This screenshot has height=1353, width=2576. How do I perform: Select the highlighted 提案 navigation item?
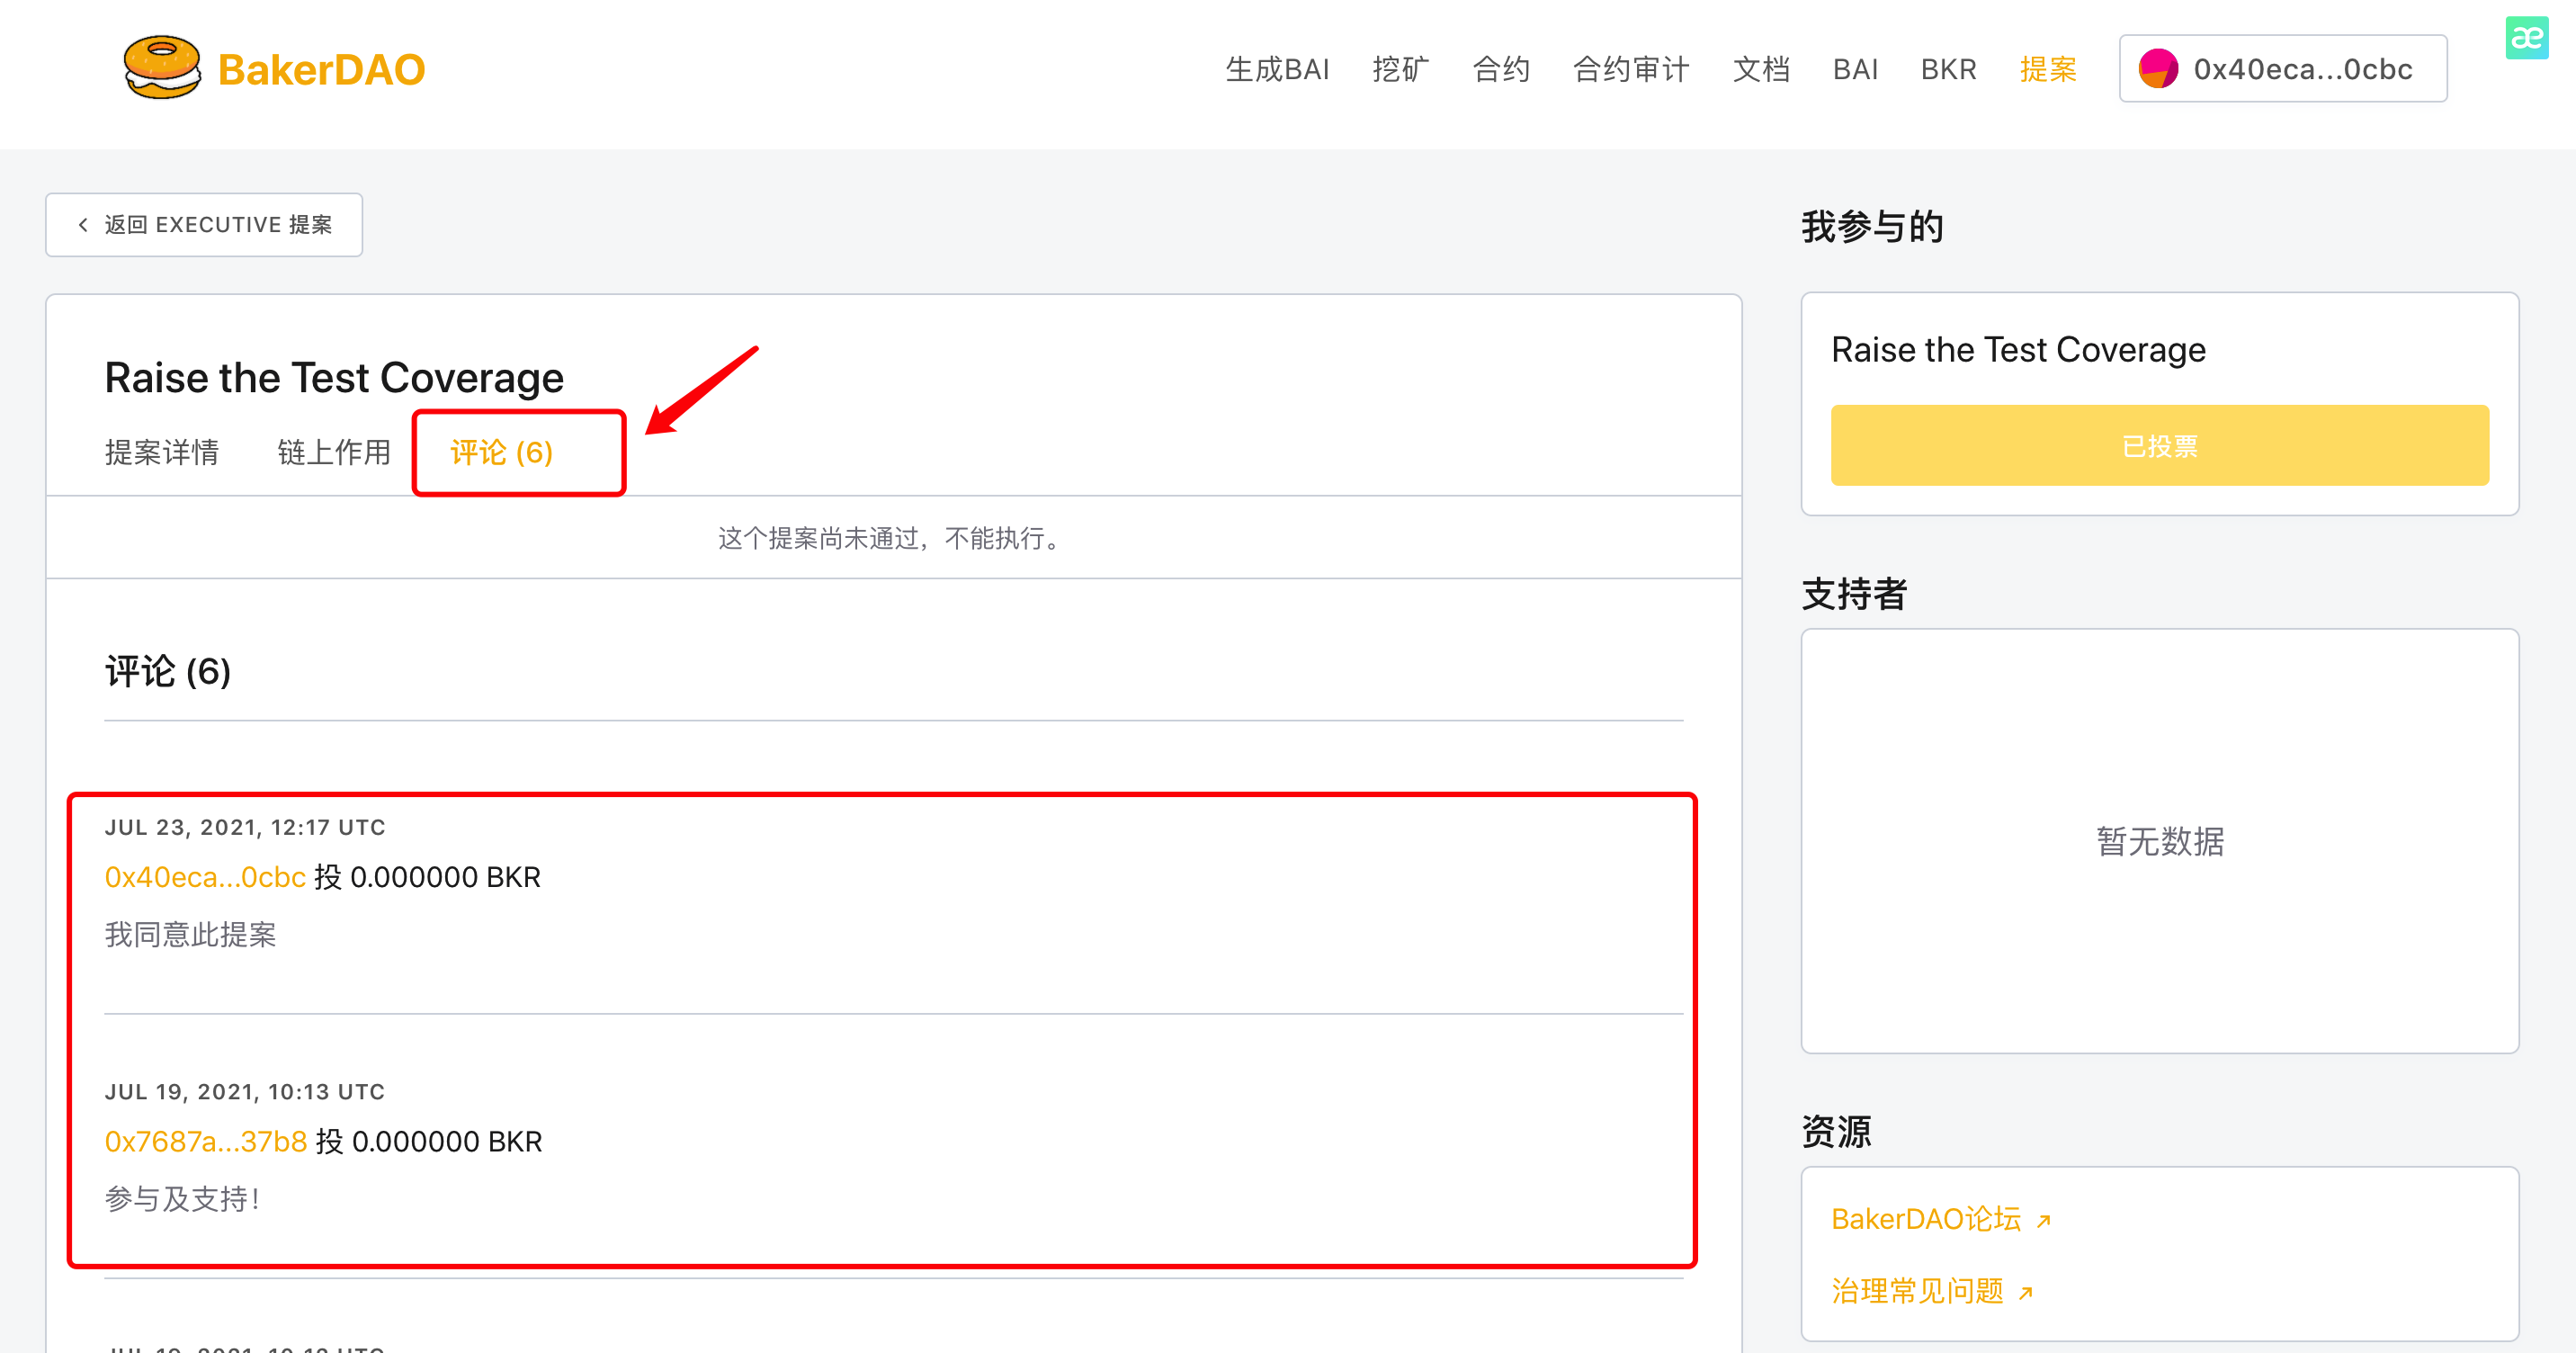[x=2048, y=69]
